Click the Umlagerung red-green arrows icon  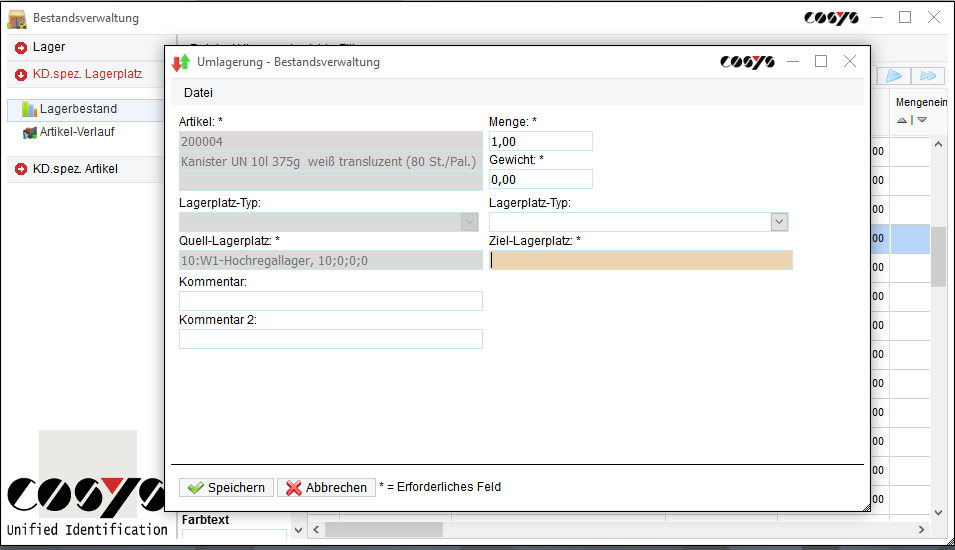point(181,62)
